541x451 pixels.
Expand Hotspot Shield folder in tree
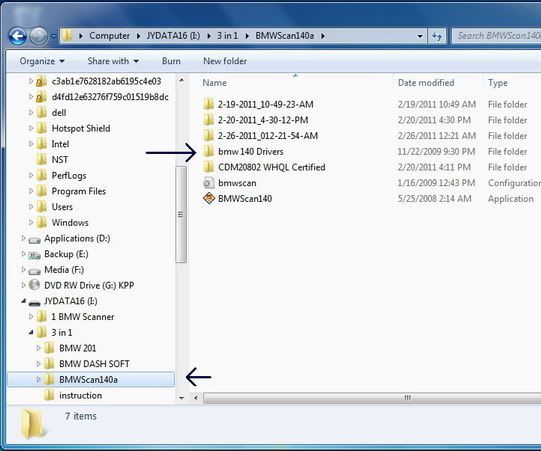coord(31,128)
